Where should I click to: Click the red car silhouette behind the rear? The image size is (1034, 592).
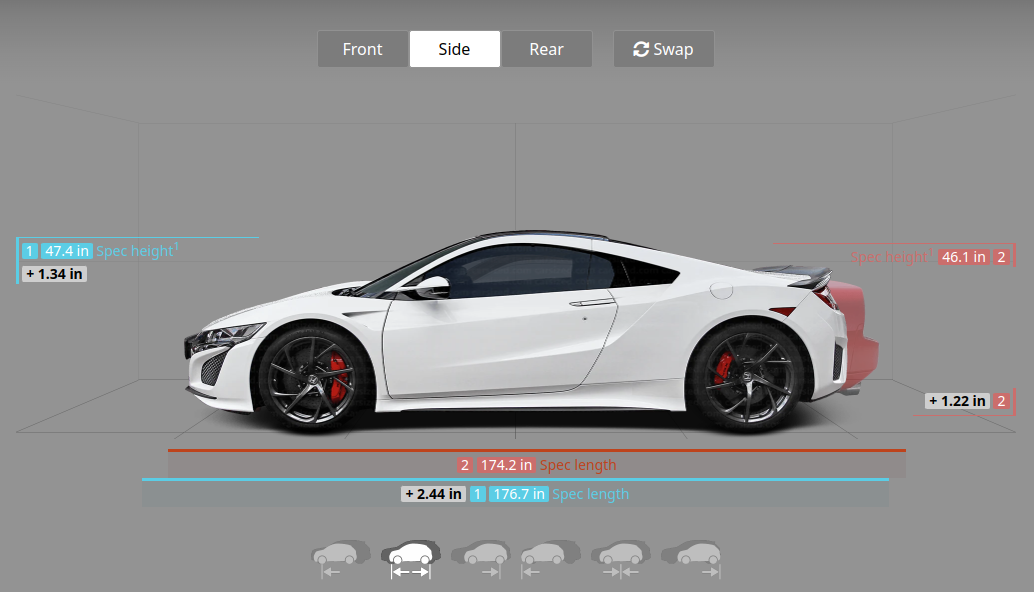[861, 336]
